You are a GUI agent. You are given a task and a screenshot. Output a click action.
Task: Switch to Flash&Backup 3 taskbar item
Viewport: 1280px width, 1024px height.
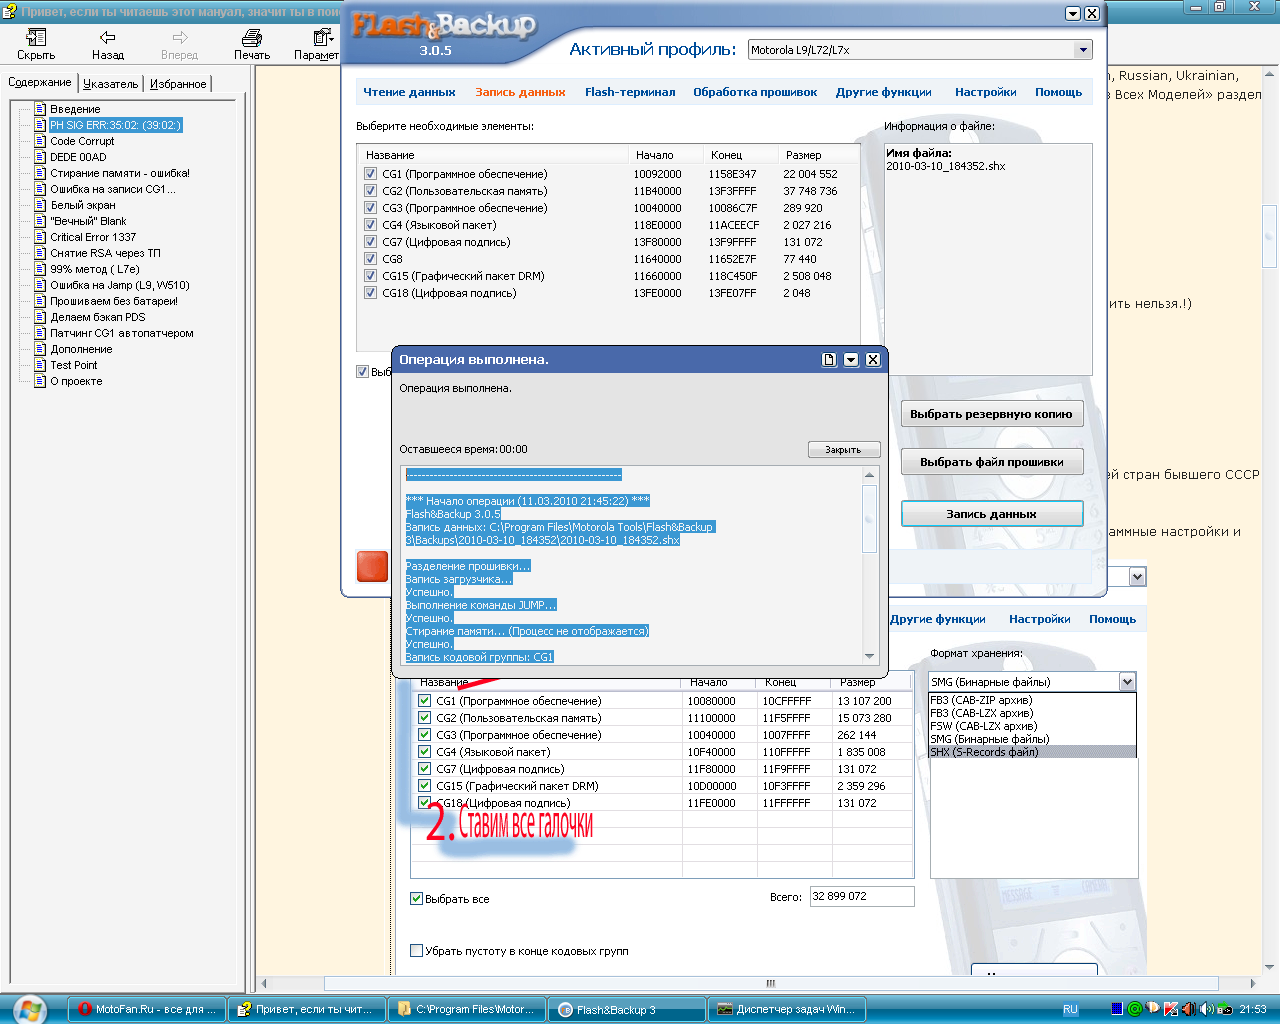[x=627, y=1010]
